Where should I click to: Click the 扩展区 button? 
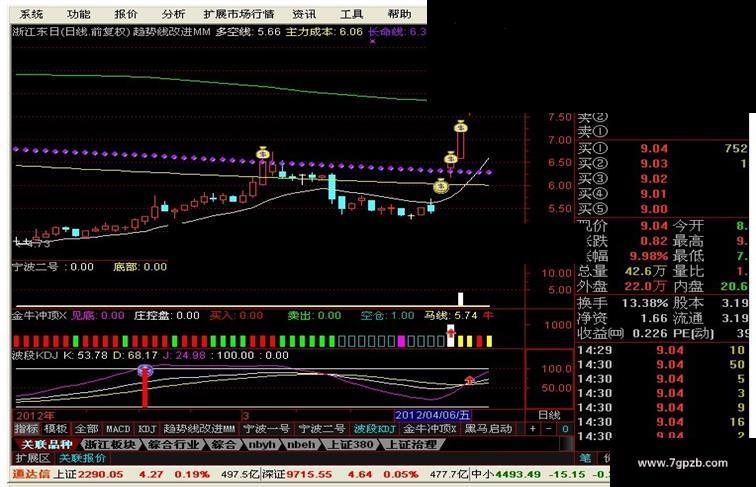32,458
